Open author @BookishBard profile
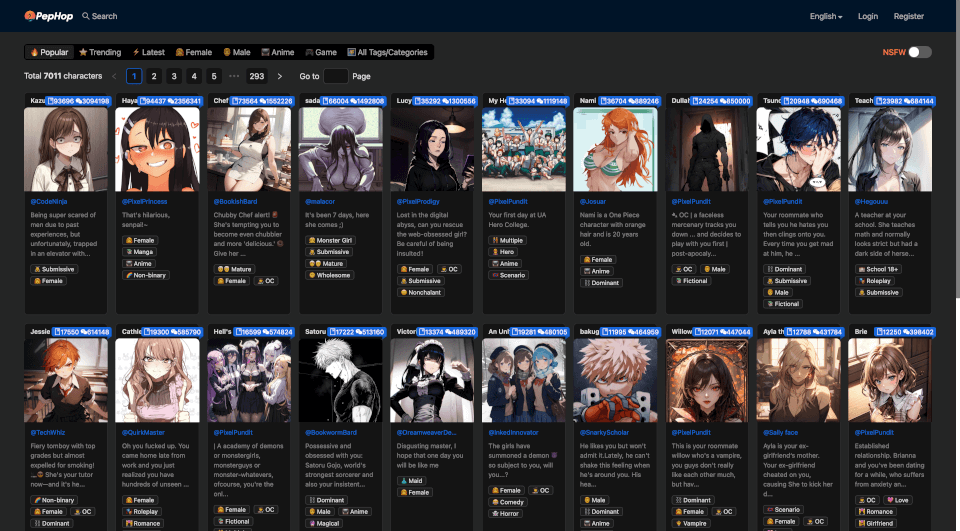960x531 pixels. 235,201
